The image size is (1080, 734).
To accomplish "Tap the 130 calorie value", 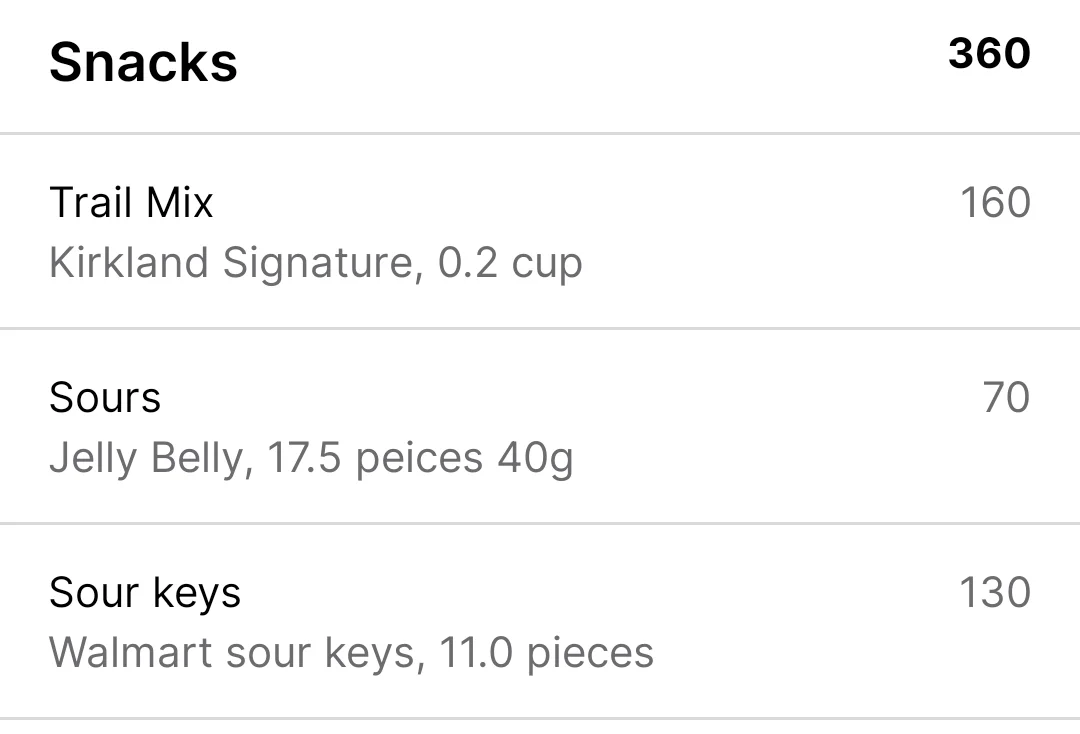I will (995, 592).
